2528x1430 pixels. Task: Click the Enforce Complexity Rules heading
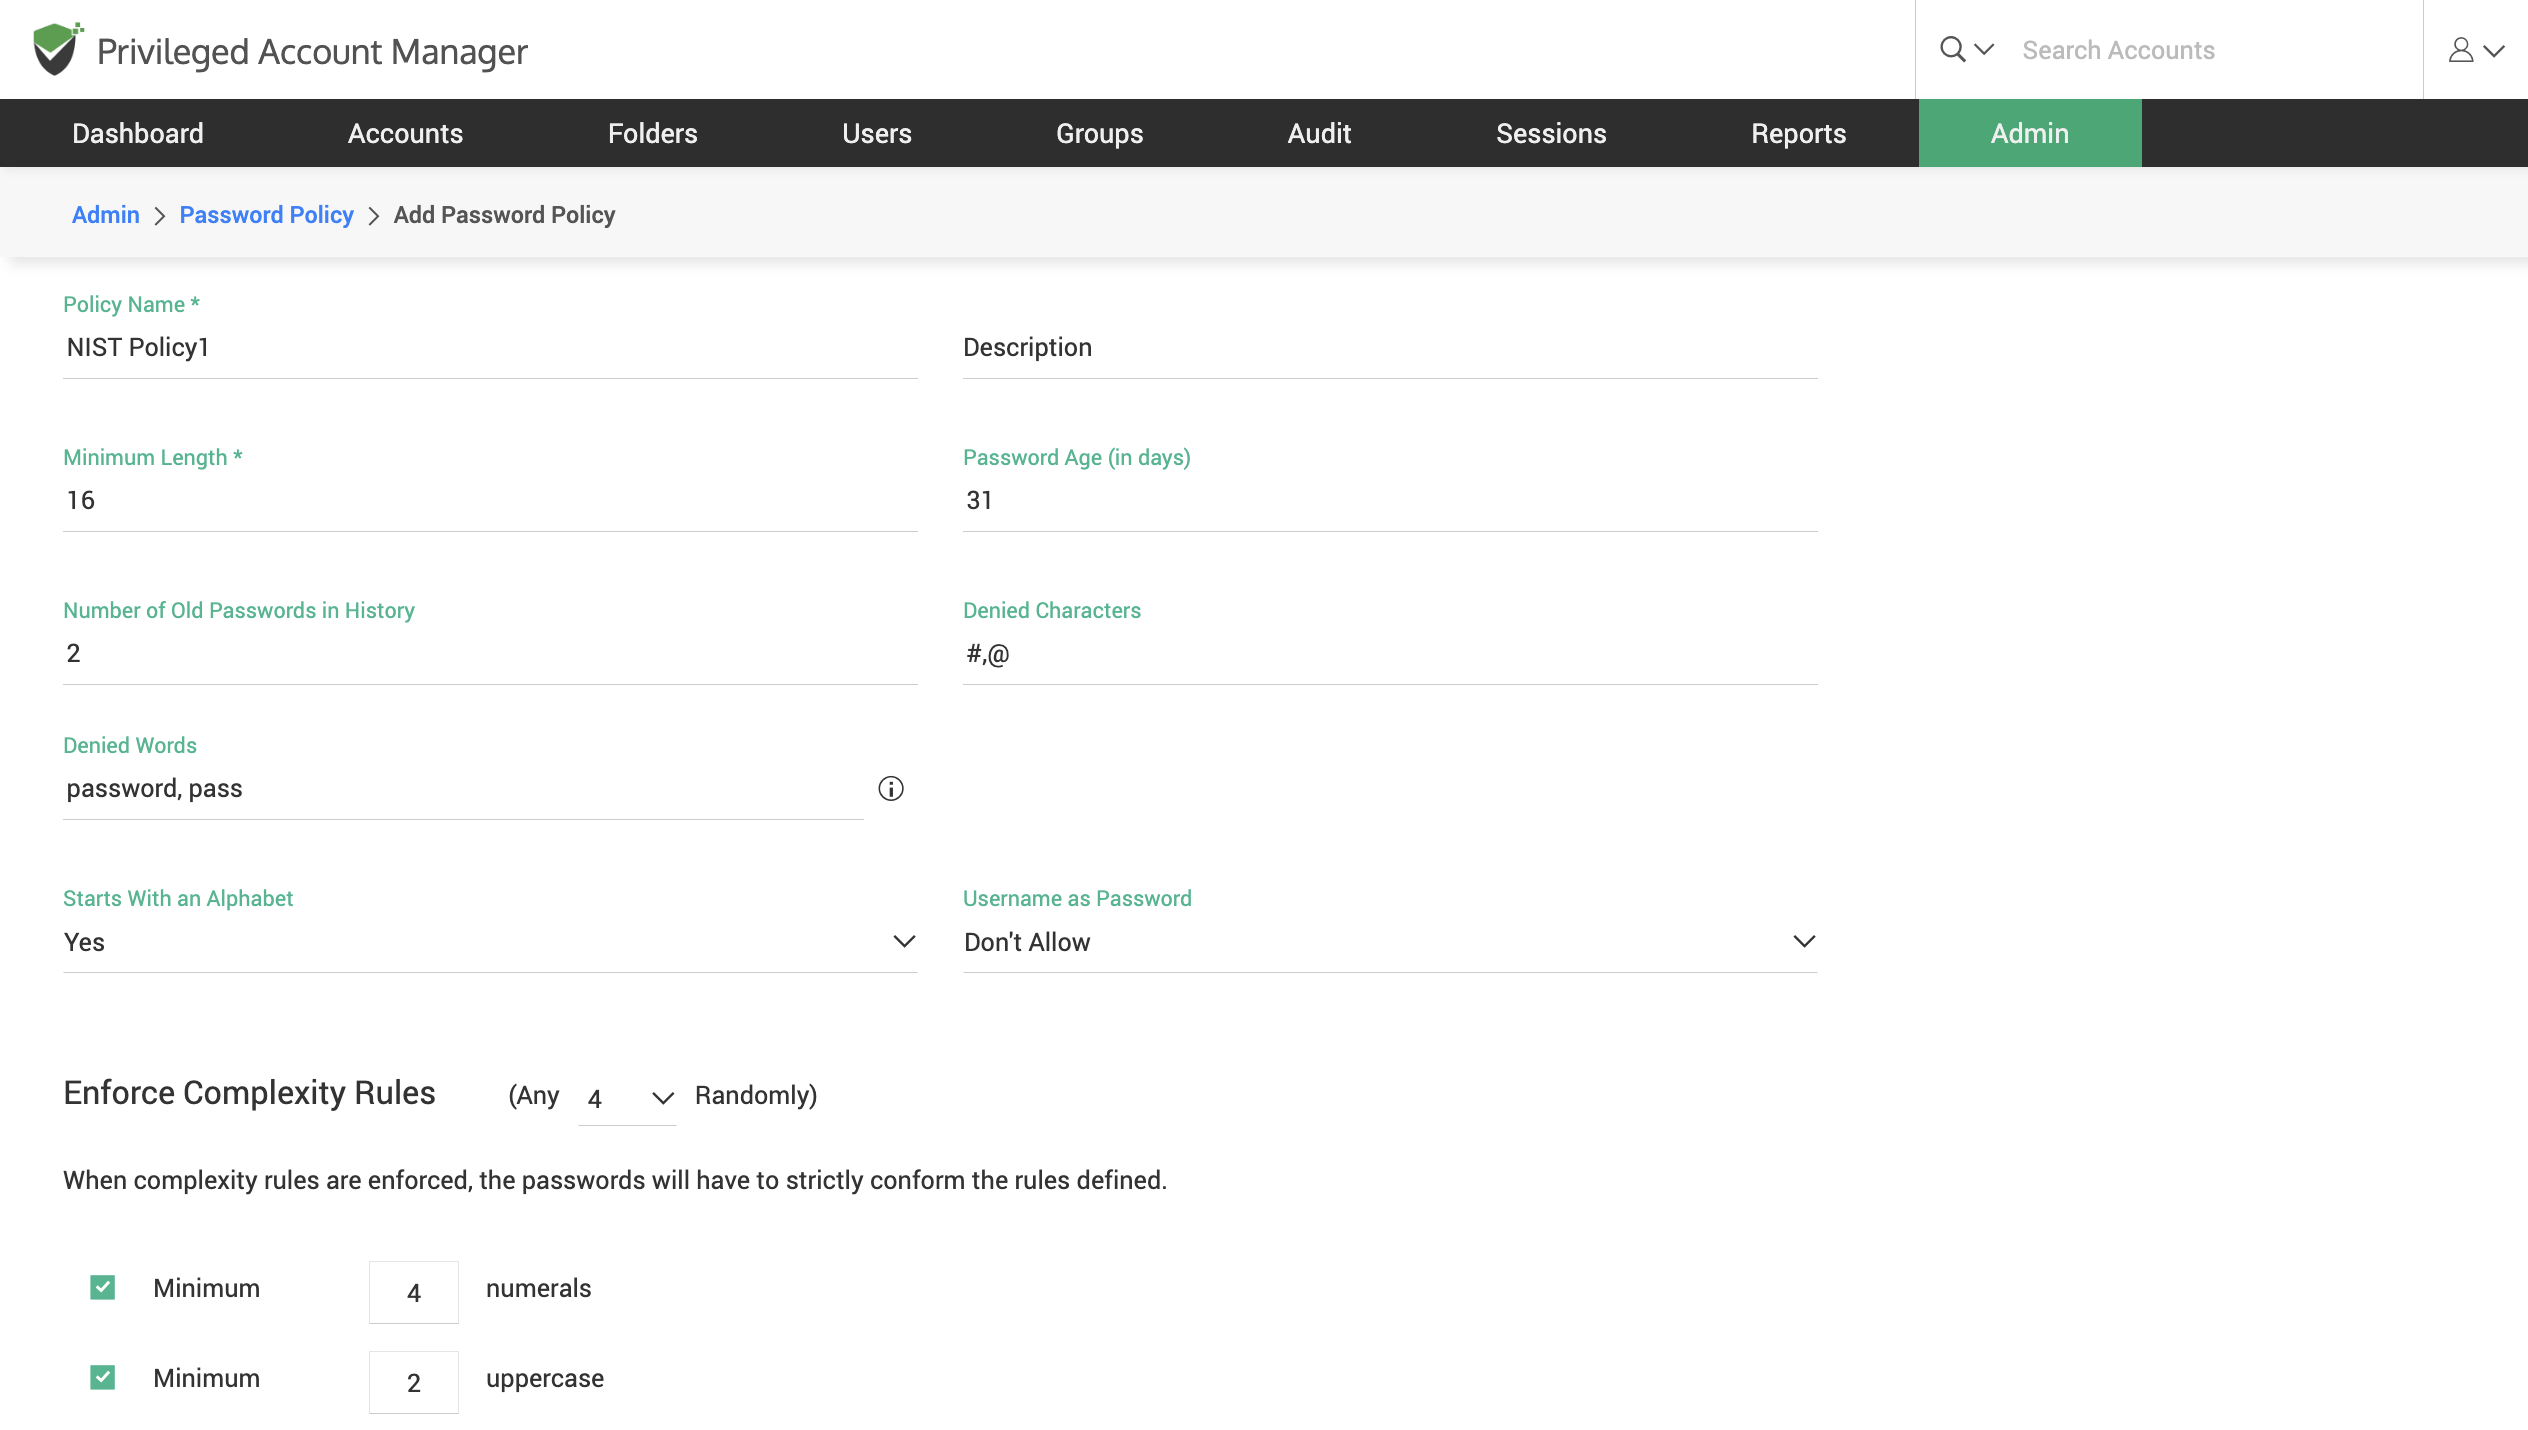click(x=250, y=1093)
